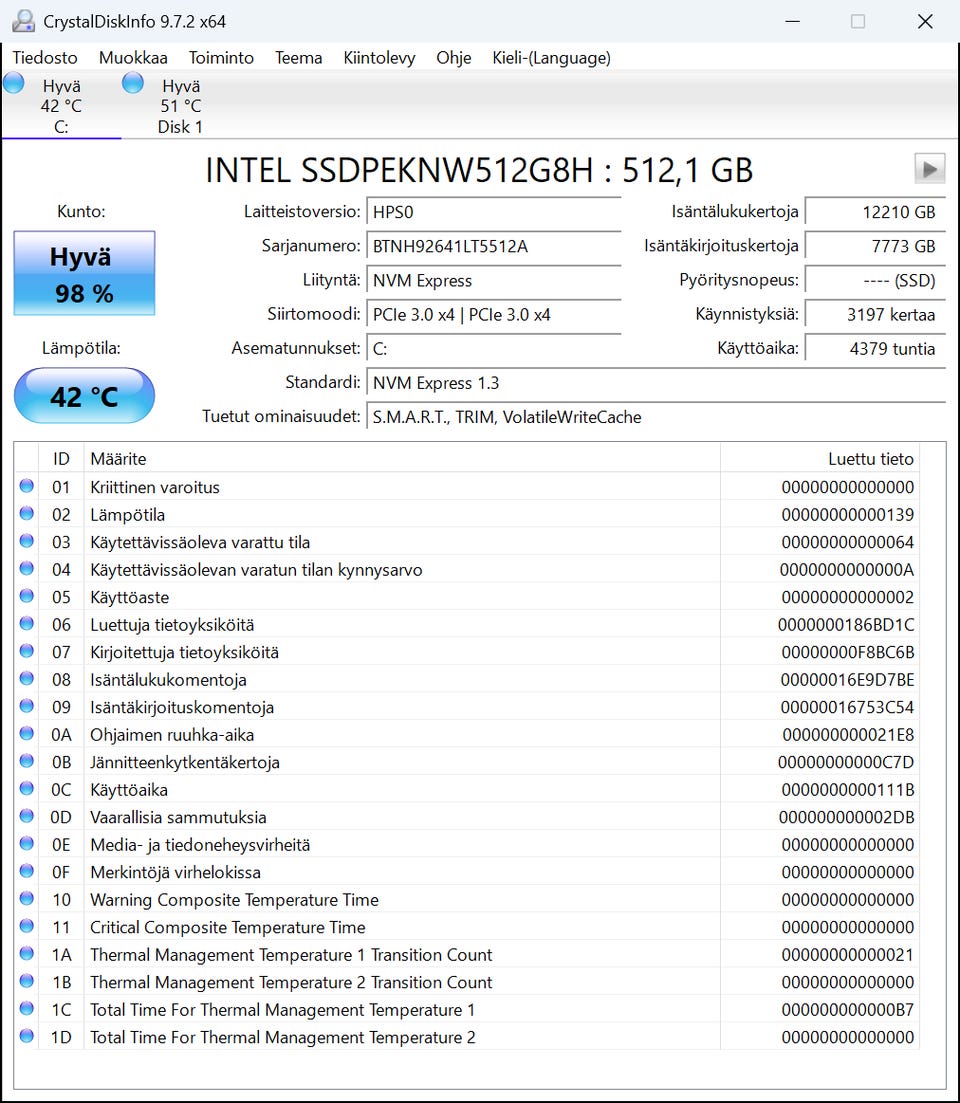Image resolution: width=960 pixels, height=1103 pixels.
Task: Click status orb beside Käyttöaste row
Action: pos(26,597)
